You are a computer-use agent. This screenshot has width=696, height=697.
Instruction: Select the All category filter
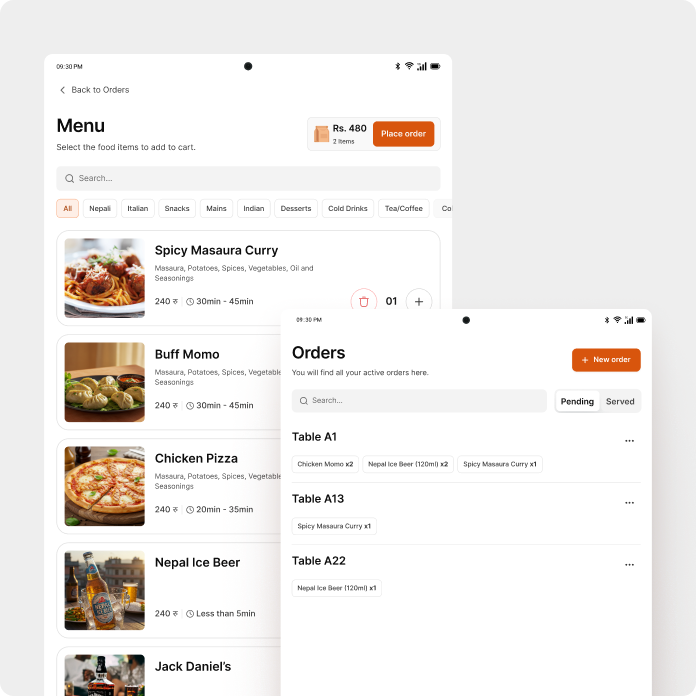(x=68, y=208)
